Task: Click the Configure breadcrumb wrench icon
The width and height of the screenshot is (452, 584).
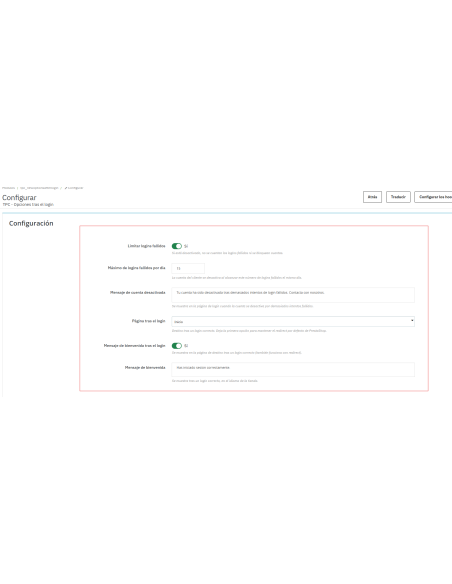Action: click(x=66, y=188)
